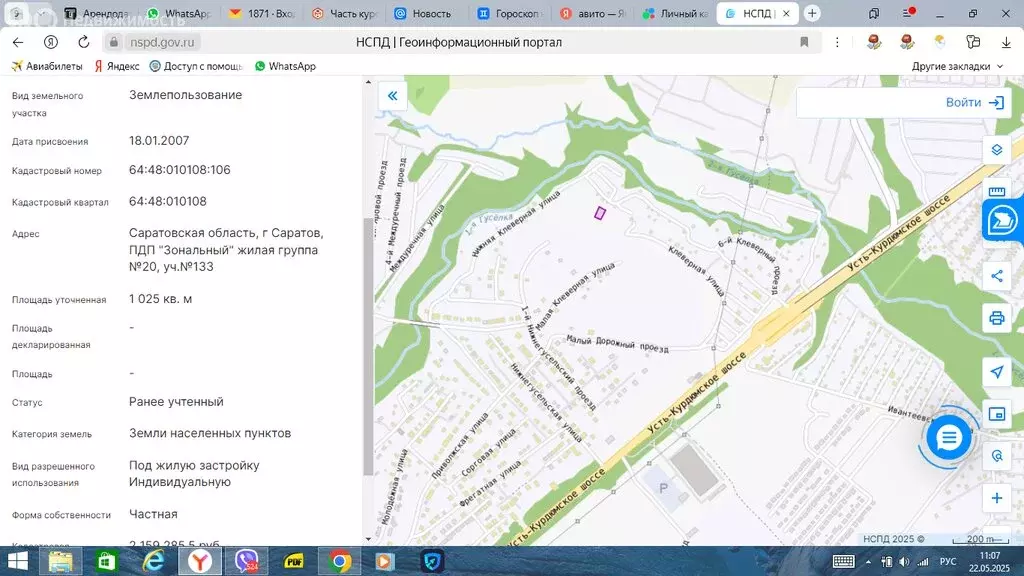Click the scrollbar down arrow of info panel
The width and height of the screenshot is (1024, 576).
coord(368,539)
